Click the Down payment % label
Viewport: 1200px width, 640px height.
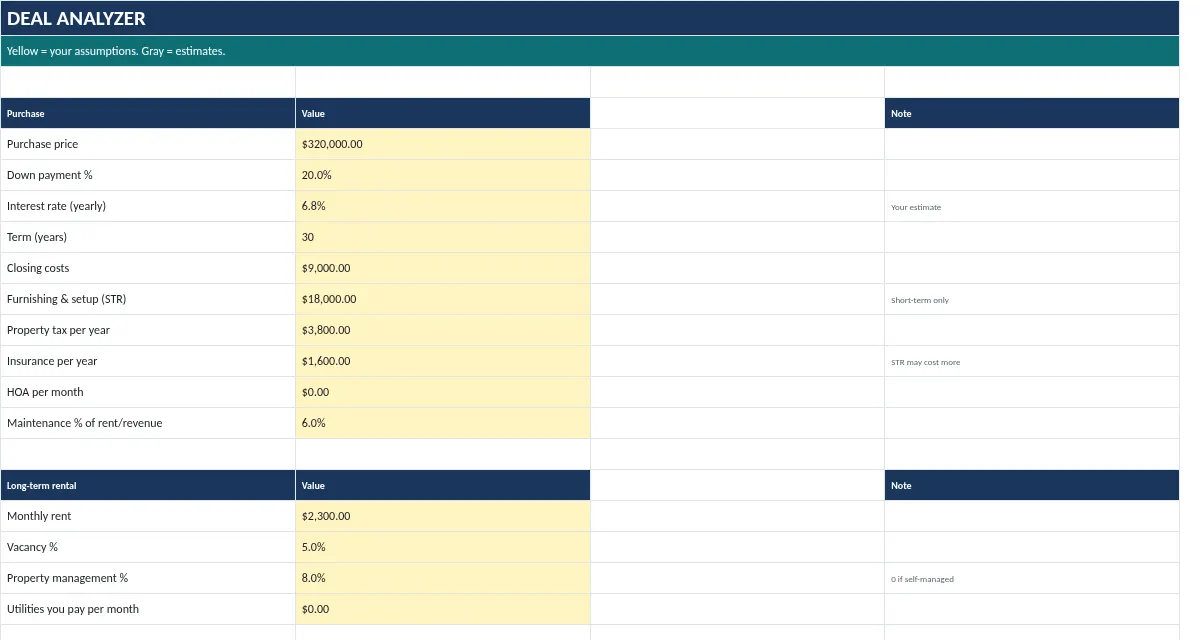click(x=148, y=175)
